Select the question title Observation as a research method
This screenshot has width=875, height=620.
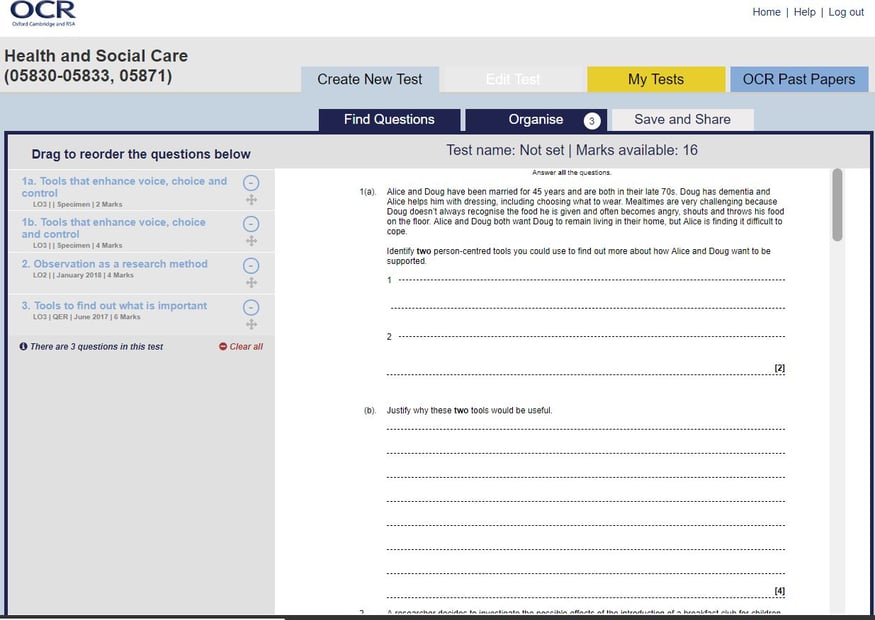113,264
